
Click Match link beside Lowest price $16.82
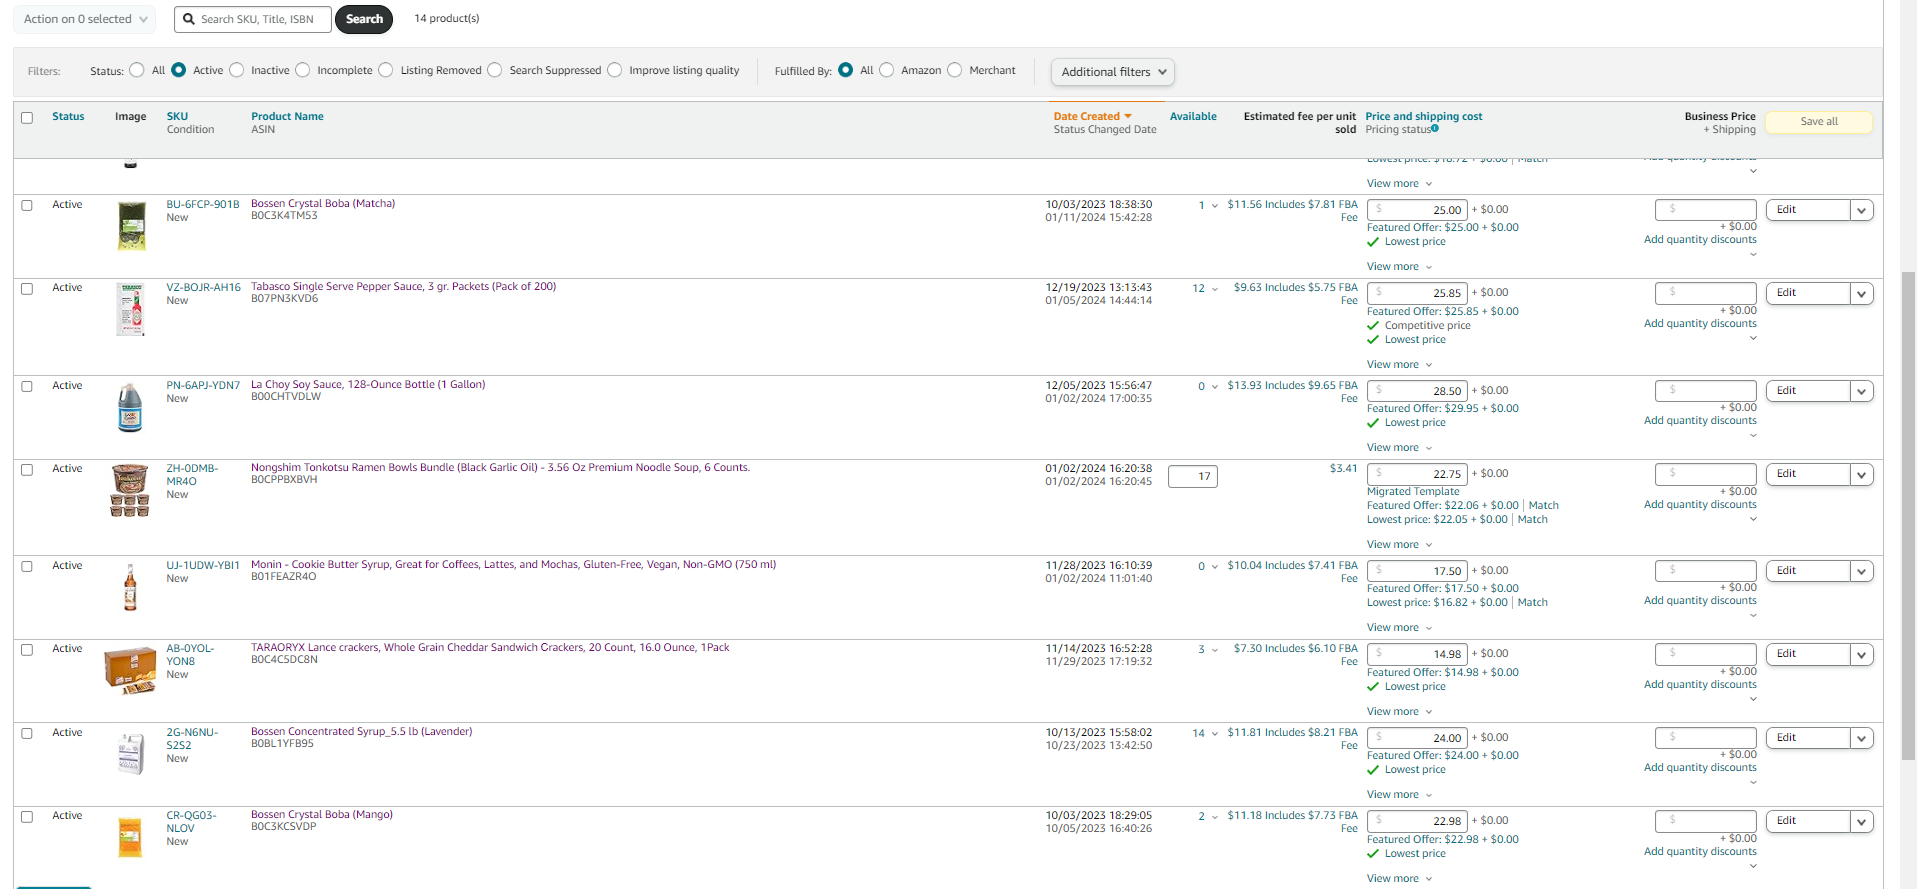[1532, 603]
